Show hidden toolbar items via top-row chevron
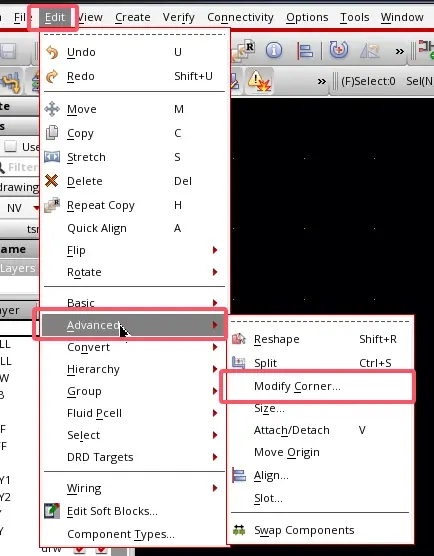This screenshot has width=434, height=556. [x=400, y=52]
